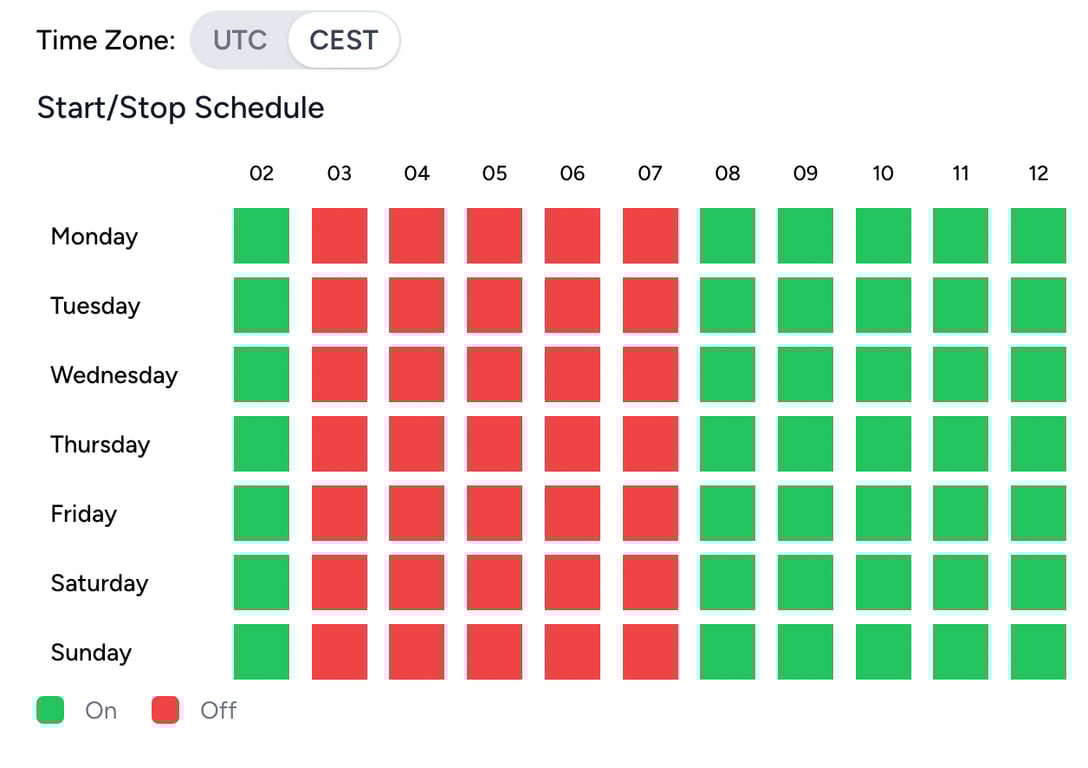Click Tuesday 06 red cell
The image size is (1088, 768).
tap(572, 305)
